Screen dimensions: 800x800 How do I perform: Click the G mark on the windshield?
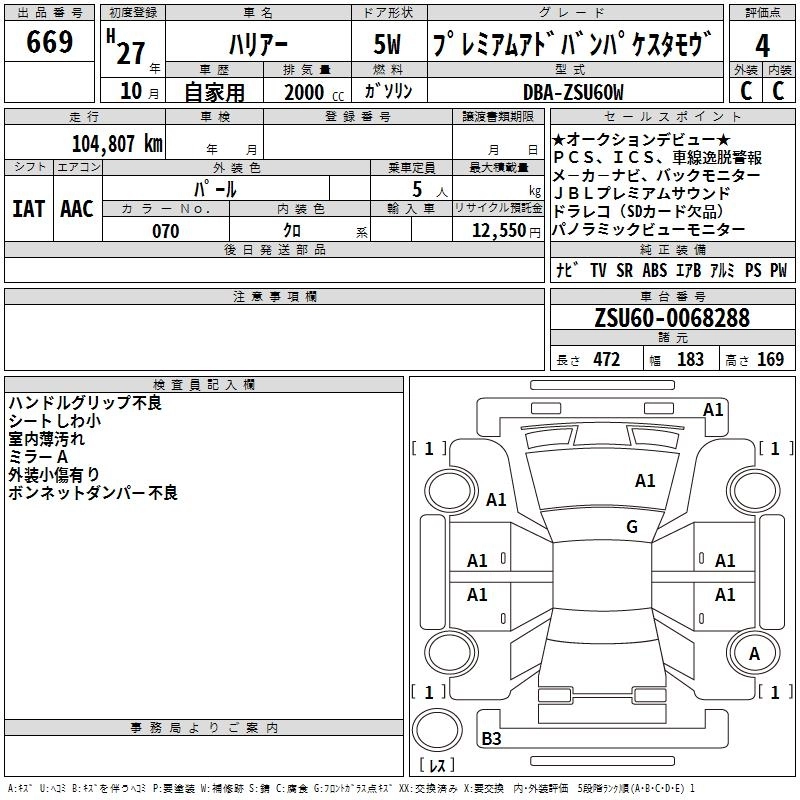631,527
